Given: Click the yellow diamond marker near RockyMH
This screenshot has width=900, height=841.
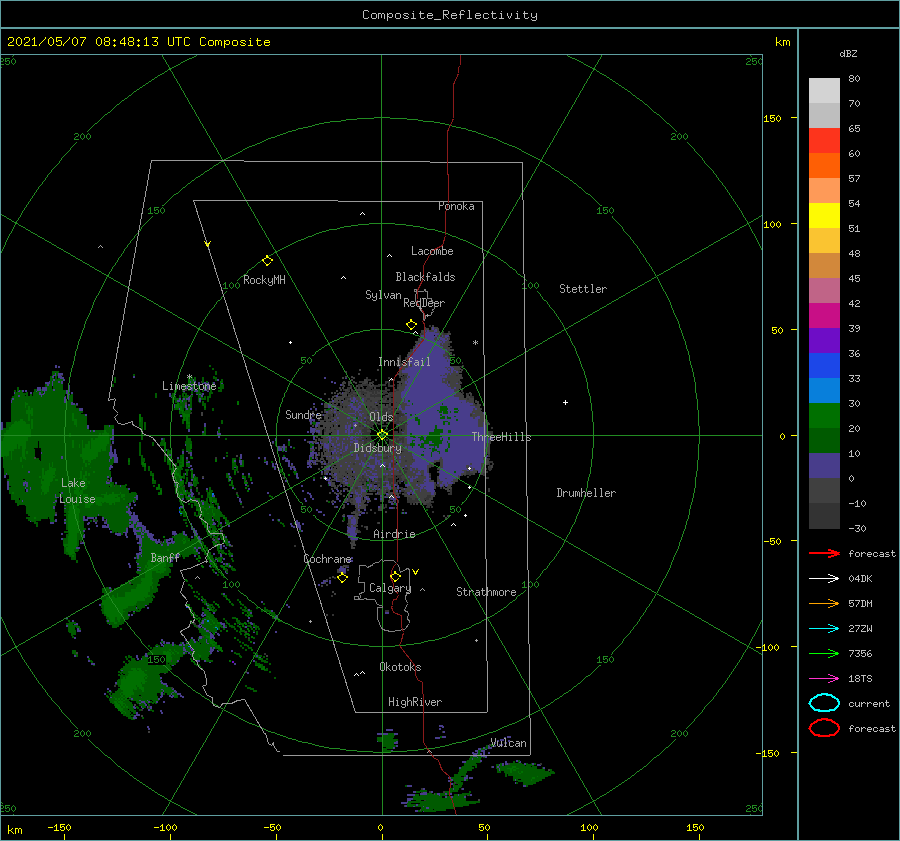Looking at the screenshot, I should (267, 261).
